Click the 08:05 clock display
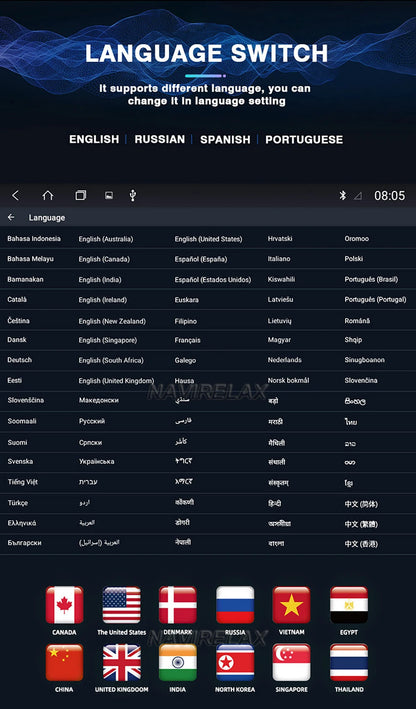 389,196
